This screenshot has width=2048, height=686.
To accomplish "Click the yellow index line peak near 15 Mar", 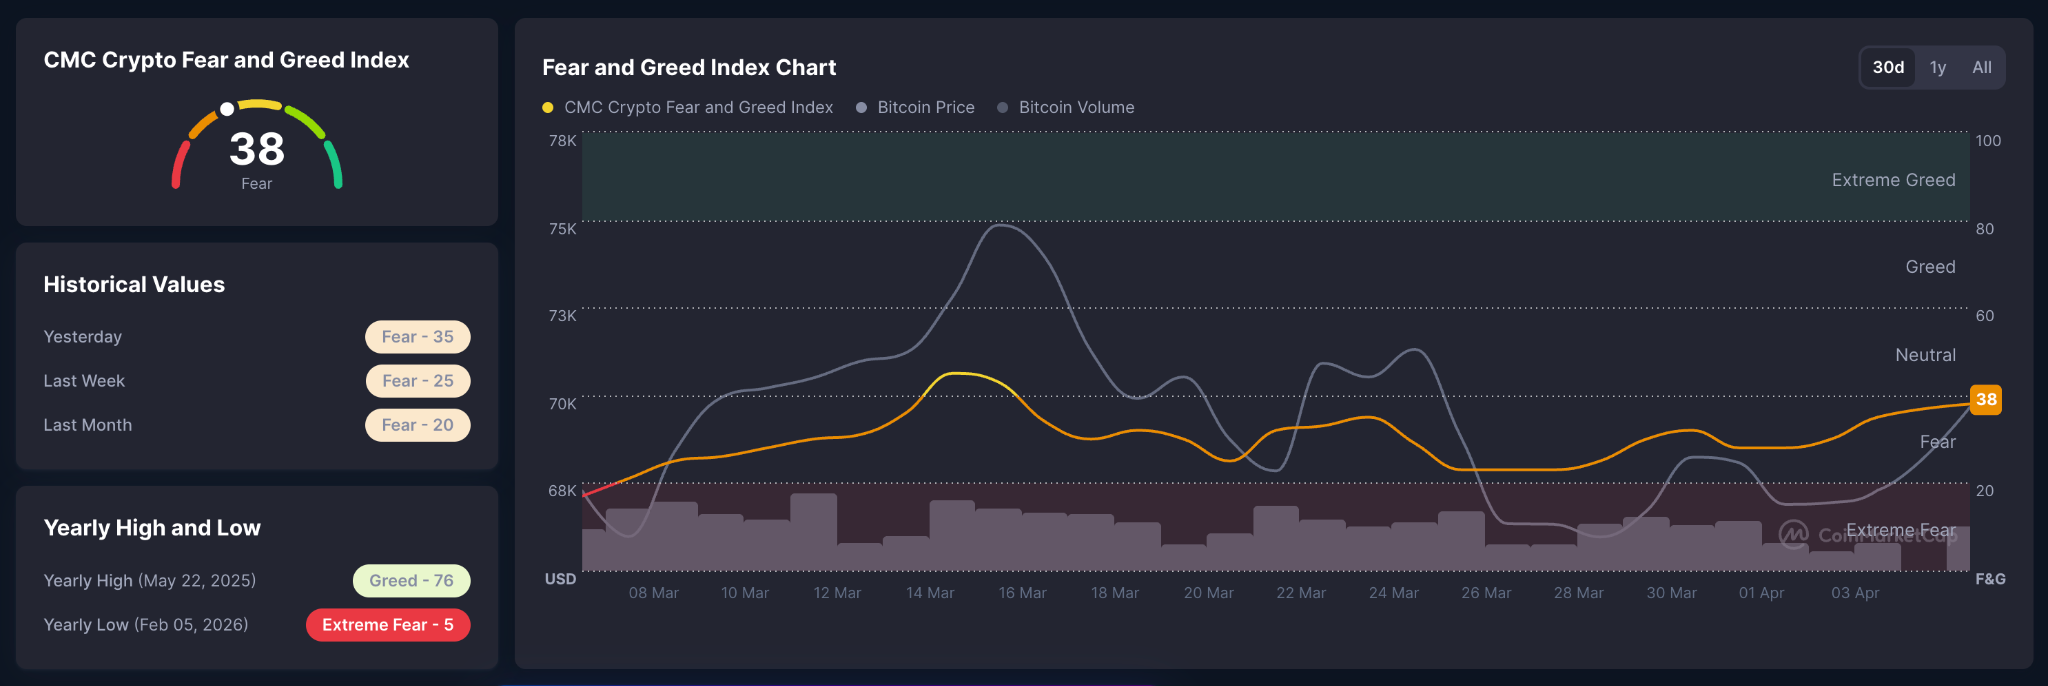I will tap(958, 373).
